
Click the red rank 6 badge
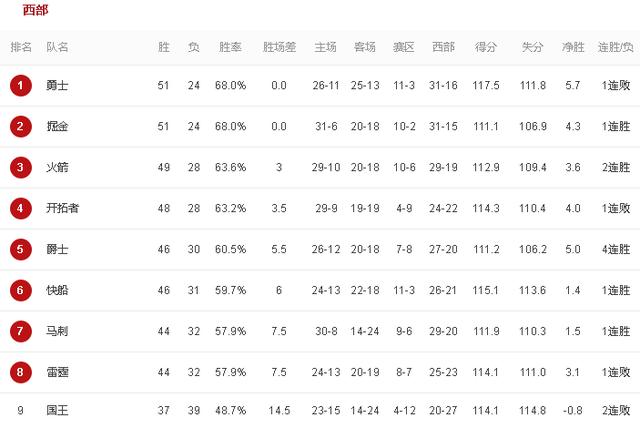(x=20, y=290)
